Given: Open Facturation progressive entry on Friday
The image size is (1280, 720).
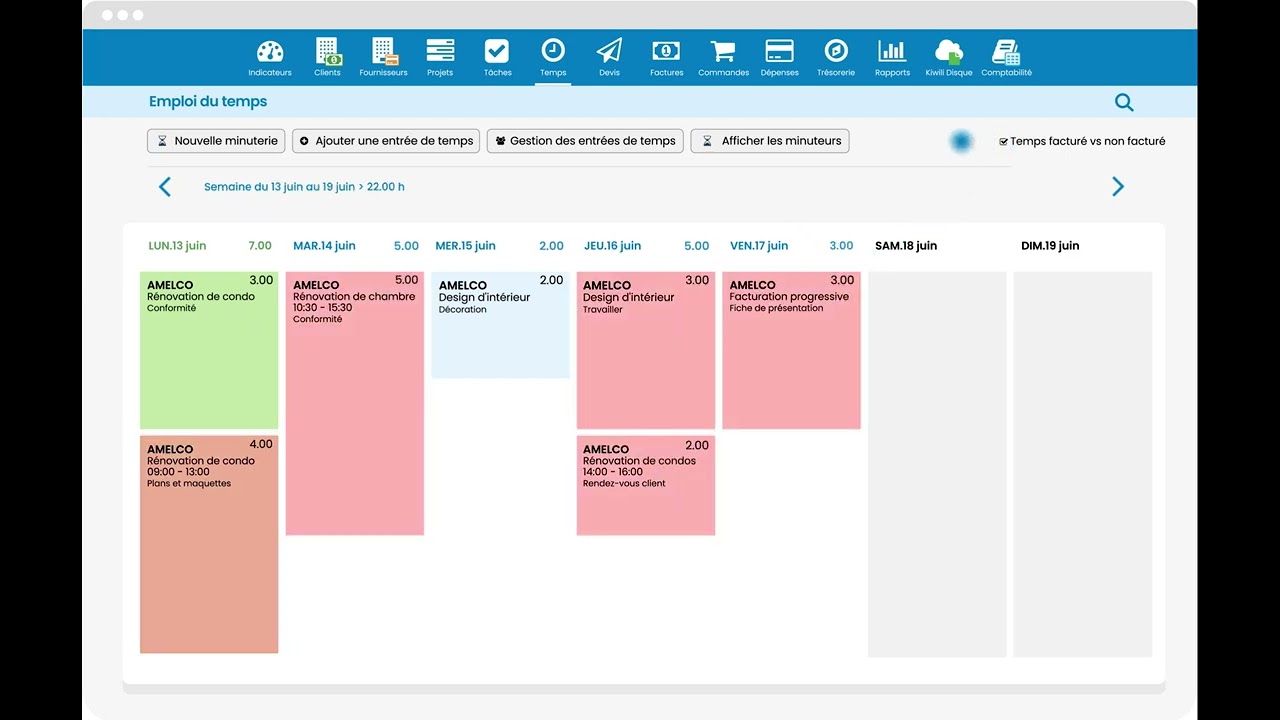Looking at the screenshot, I should click(x=791, y=350).
